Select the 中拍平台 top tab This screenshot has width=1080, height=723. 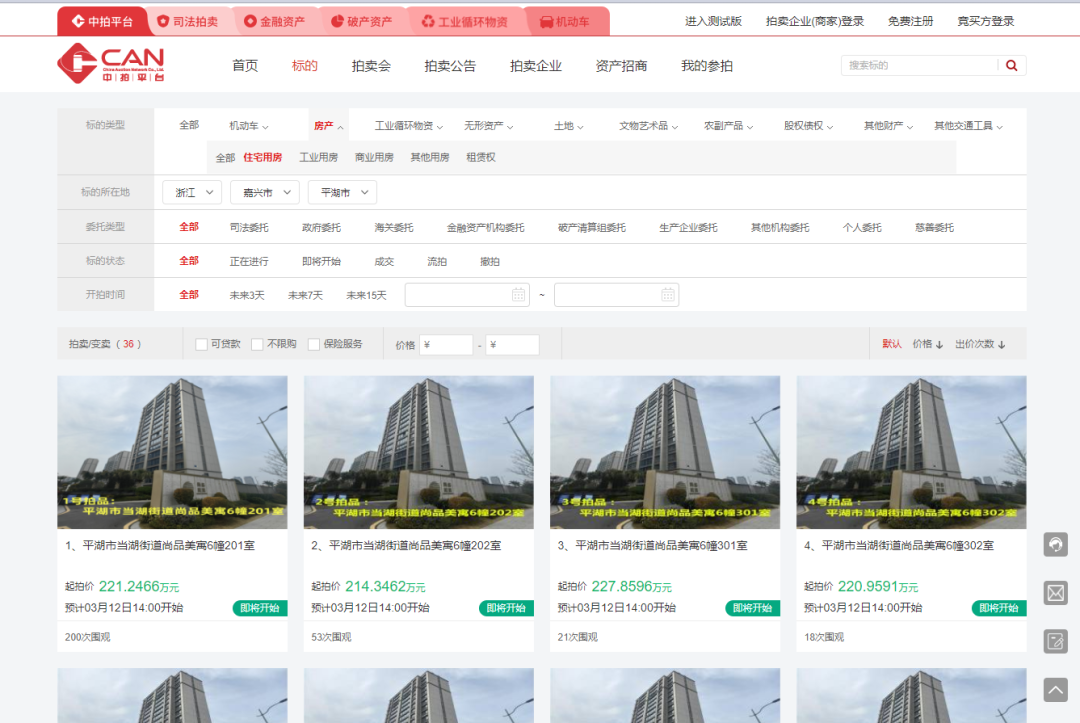pos(103,21)
